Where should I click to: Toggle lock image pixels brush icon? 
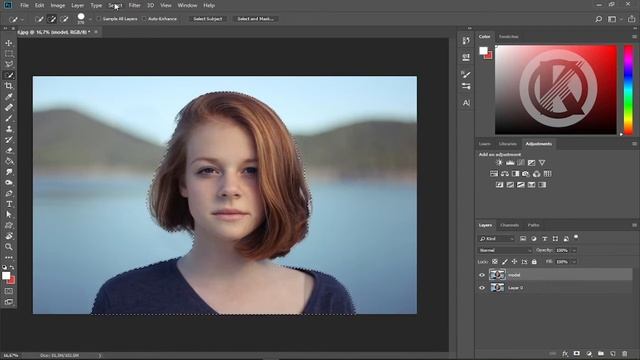click(x=505, y=262)
